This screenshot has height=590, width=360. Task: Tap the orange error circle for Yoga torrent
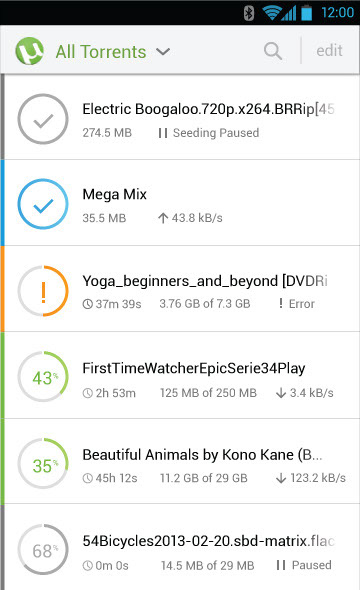tap(43, 290)
